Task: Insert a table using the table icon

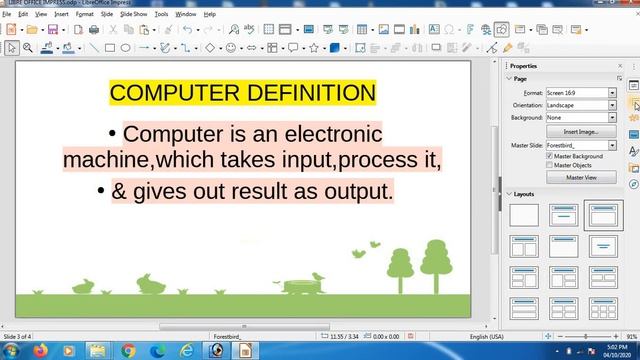Action: [362, 29]
